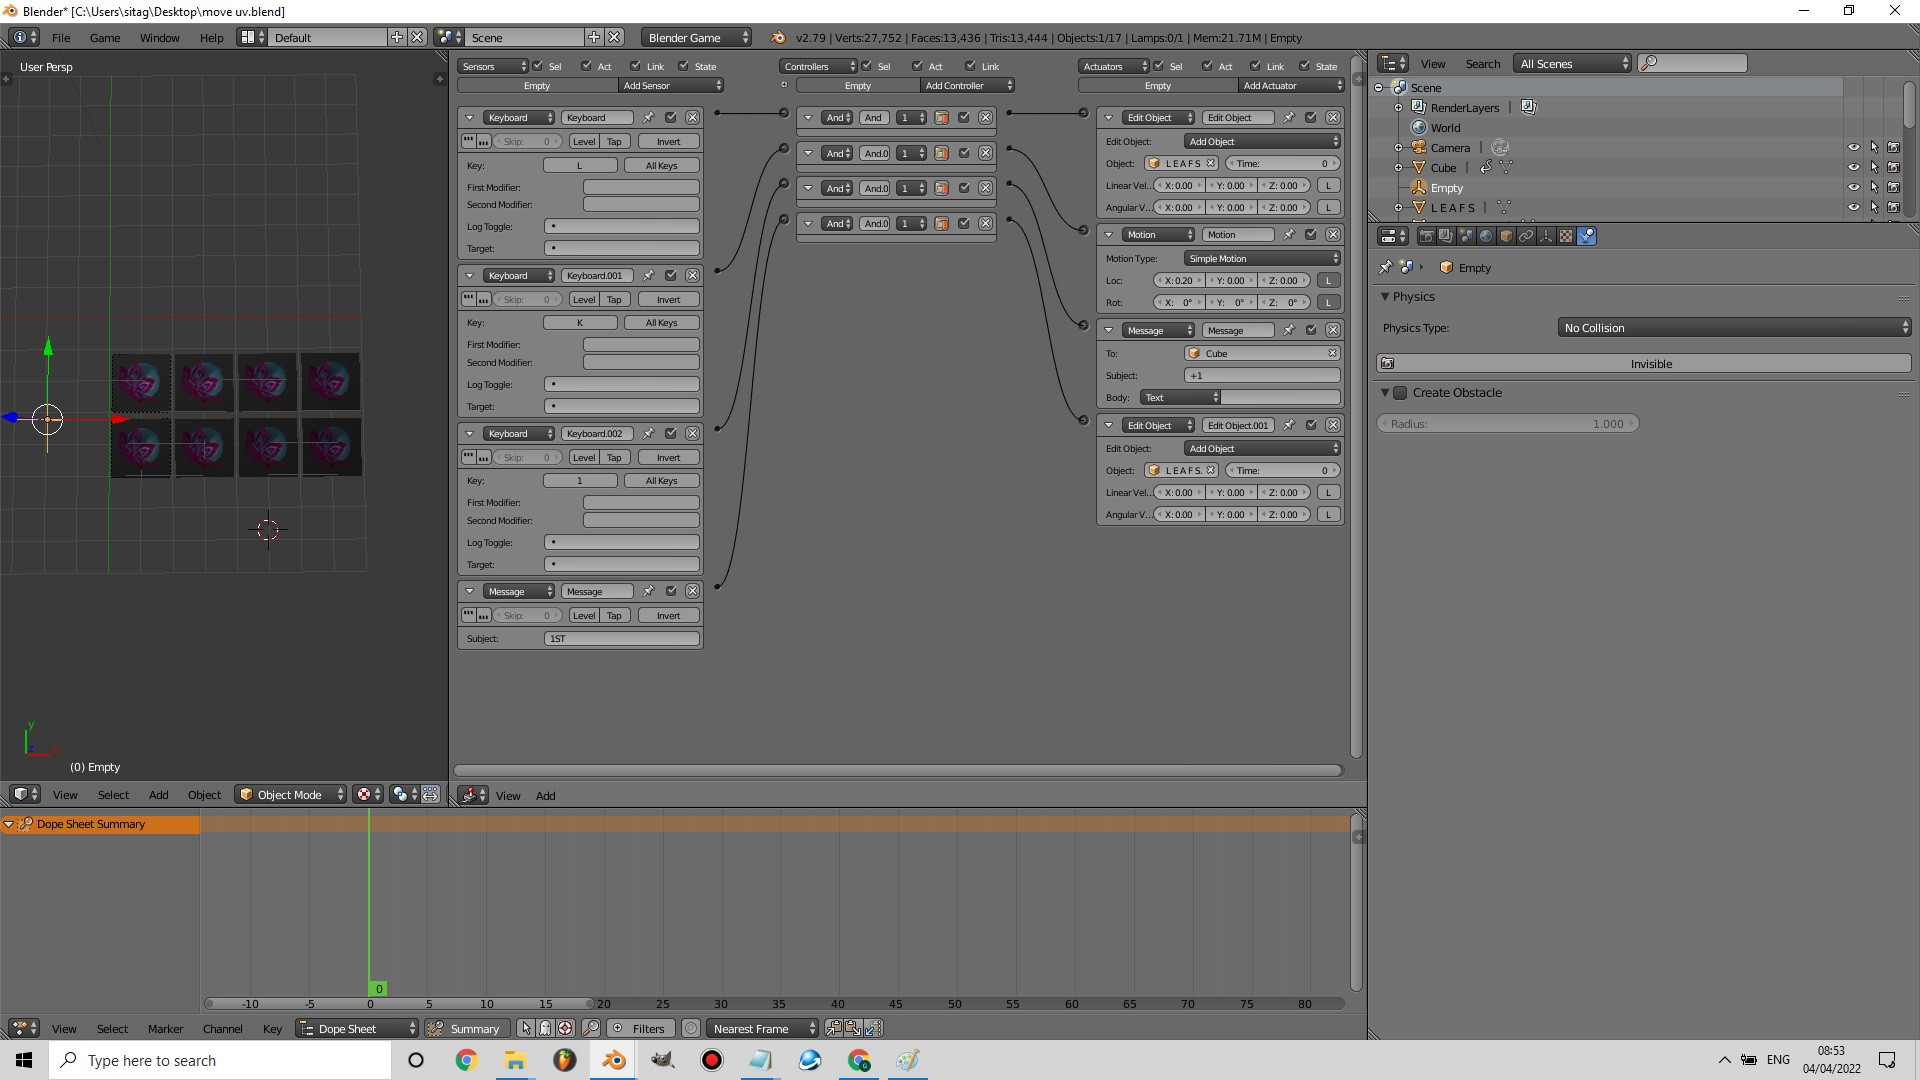The height and width of the screenshot is (1080, 1920).
Task: Open the Object properties tab (cube icon)
Action: [1506, 236]
